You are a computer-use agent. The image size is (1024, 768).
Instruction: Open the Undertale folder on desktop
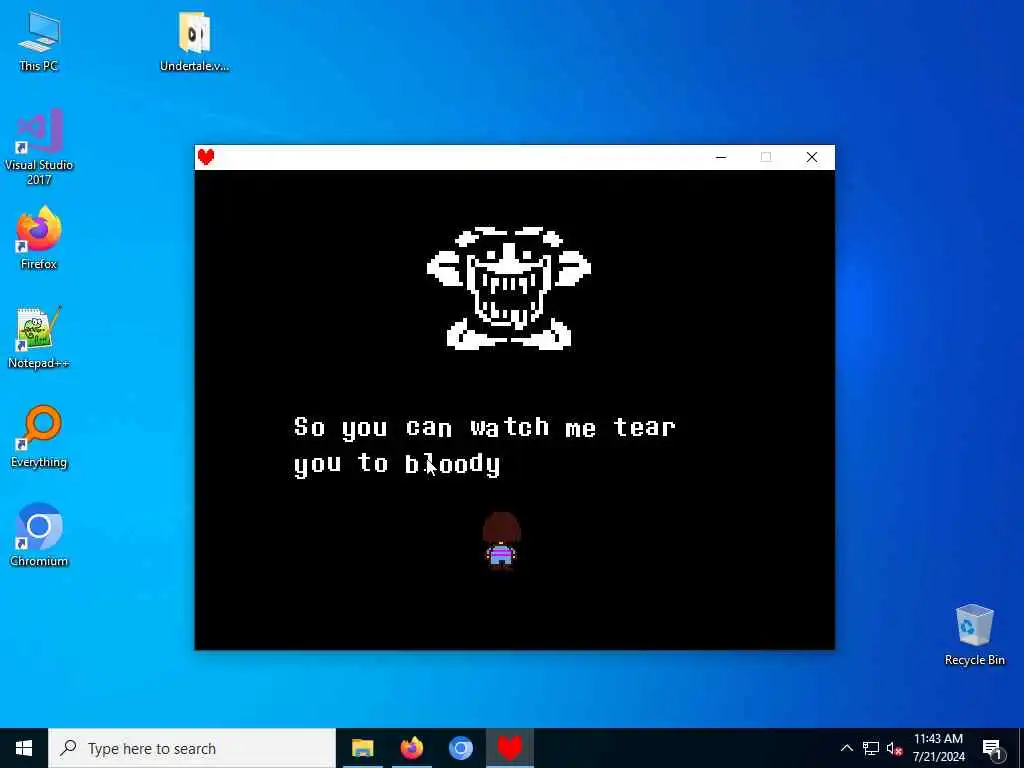click(194, 40)
